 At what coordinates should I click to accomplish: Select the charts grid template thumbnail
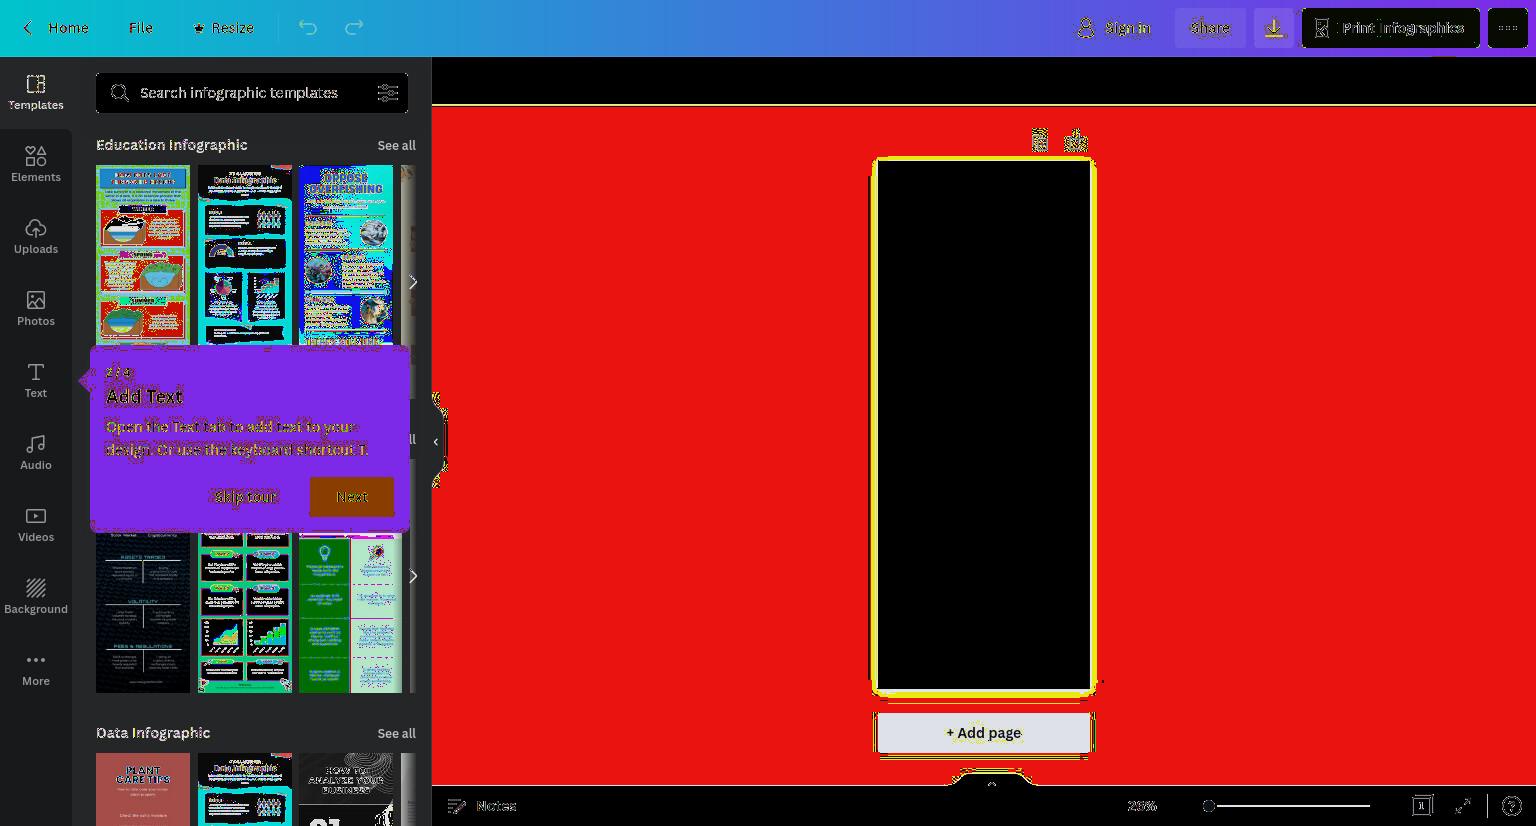point(245,612)
